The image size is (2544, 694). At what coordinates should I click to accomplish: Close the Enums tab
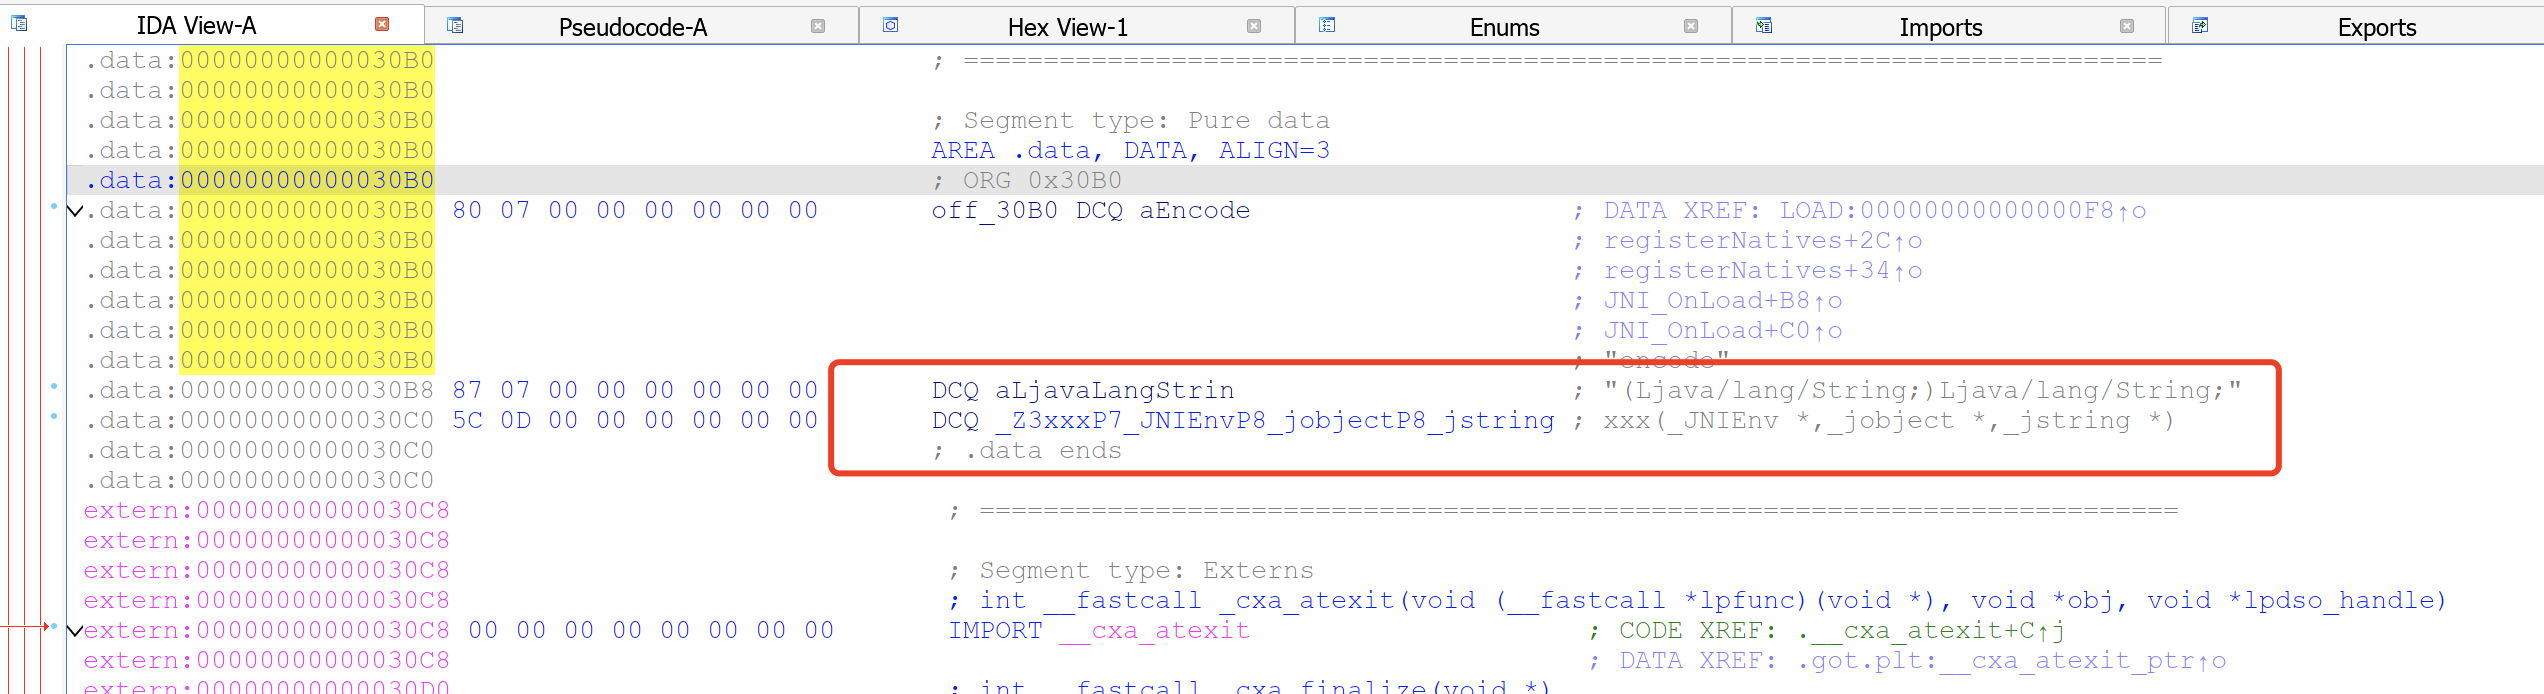tap(1691, 26)
